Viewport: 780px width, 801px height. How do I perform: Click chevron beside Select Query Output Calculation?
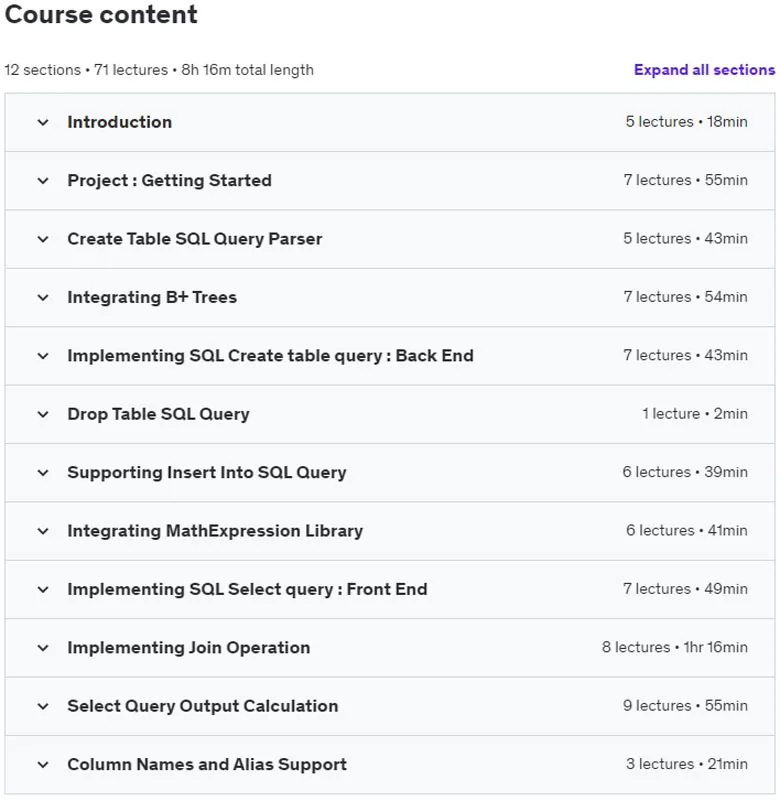click(x=43, y=706)
